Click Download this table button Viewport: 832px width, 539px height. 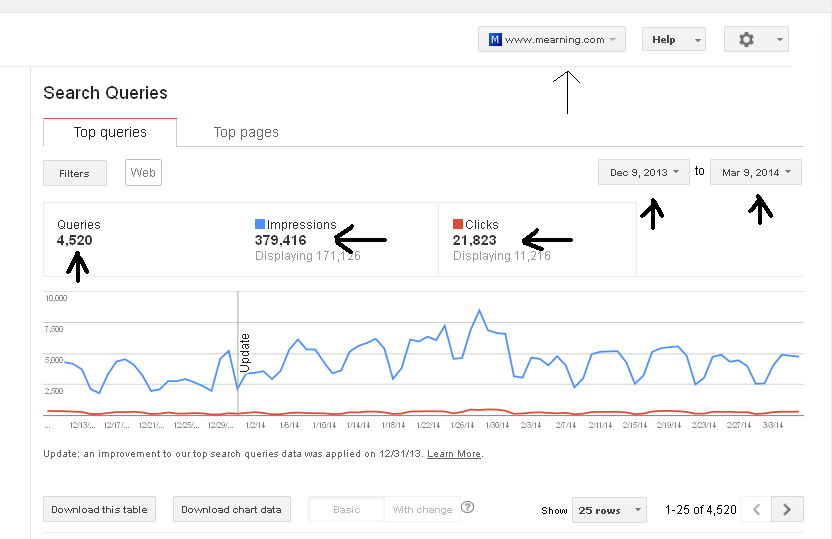click(99, 510)
